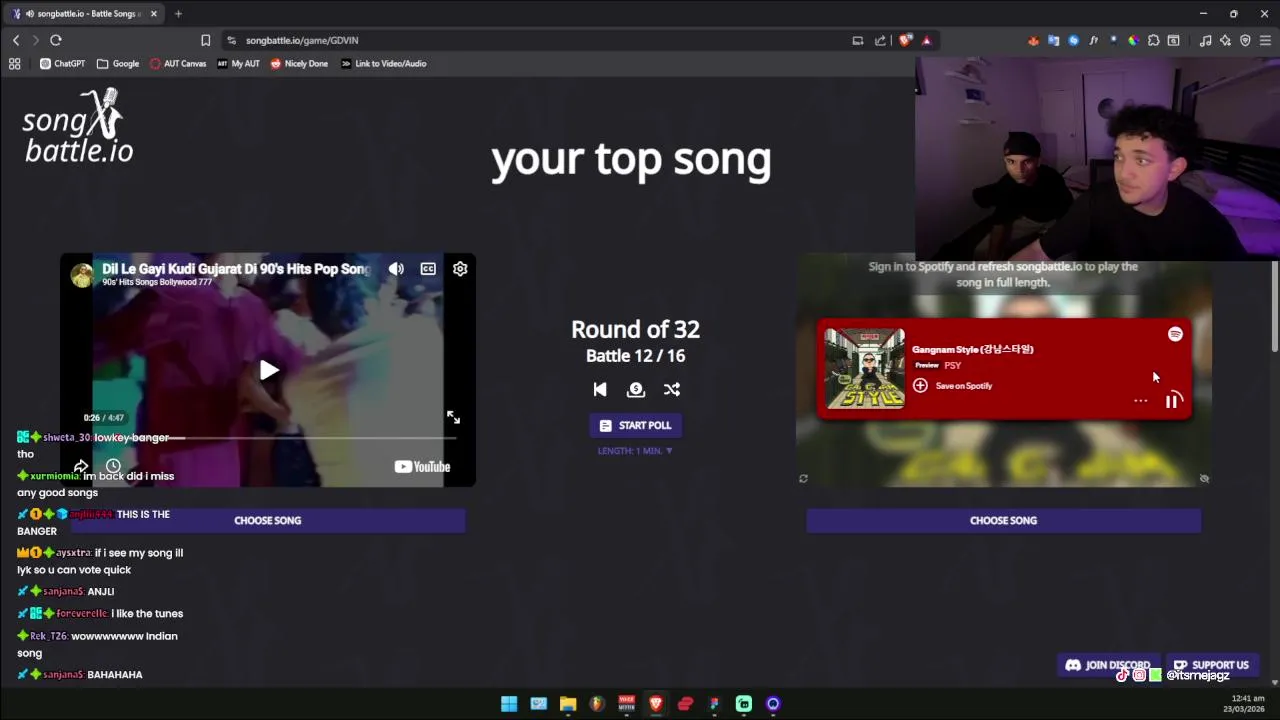Image resolution: width=1280 pixels, height=720 pixels.
Task: Open the browser hamburger menu
Action: [1265, 40]
